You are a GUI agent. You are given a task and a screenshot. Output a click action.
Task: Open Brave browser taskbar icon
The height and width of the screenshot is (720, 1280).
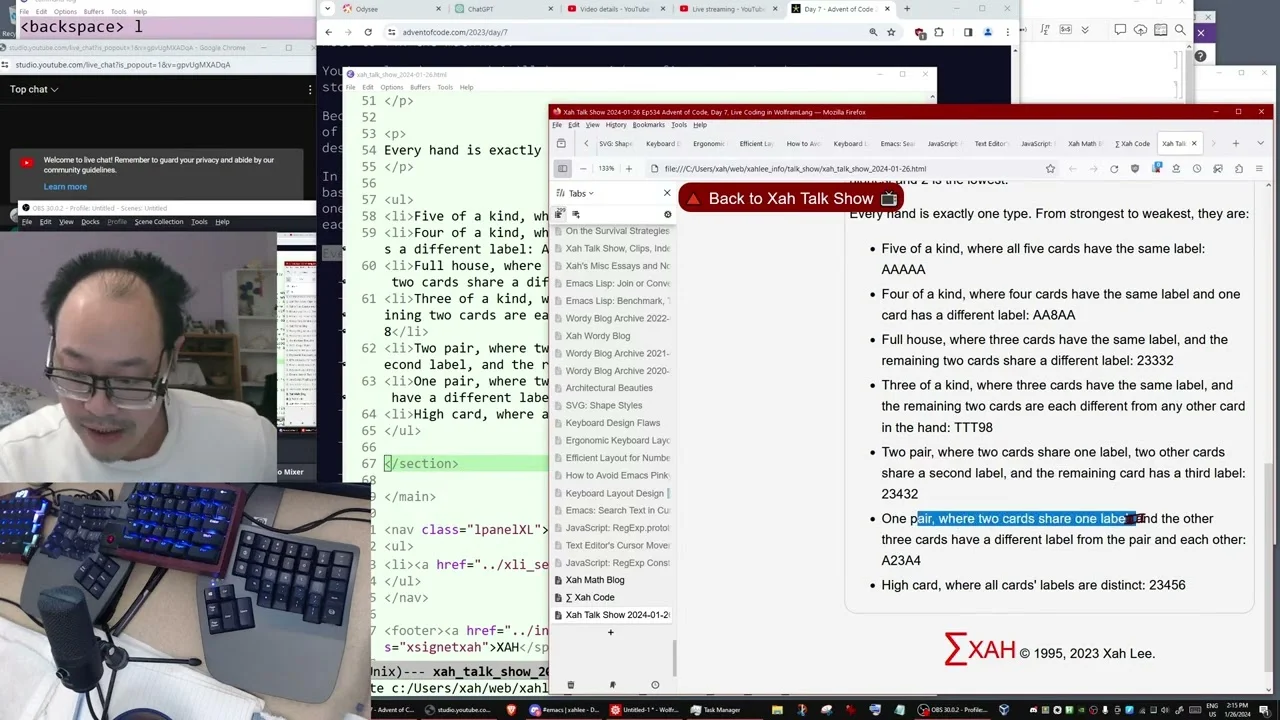tap(511, 710)
